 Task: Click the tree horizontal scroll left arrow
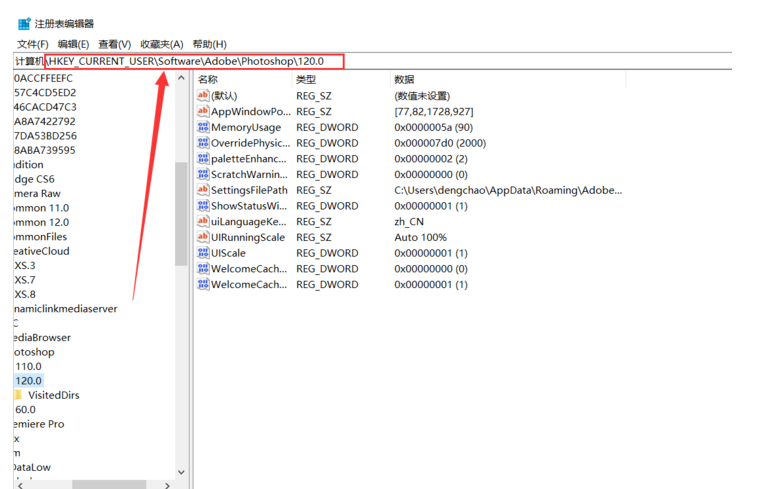point(20,485)
